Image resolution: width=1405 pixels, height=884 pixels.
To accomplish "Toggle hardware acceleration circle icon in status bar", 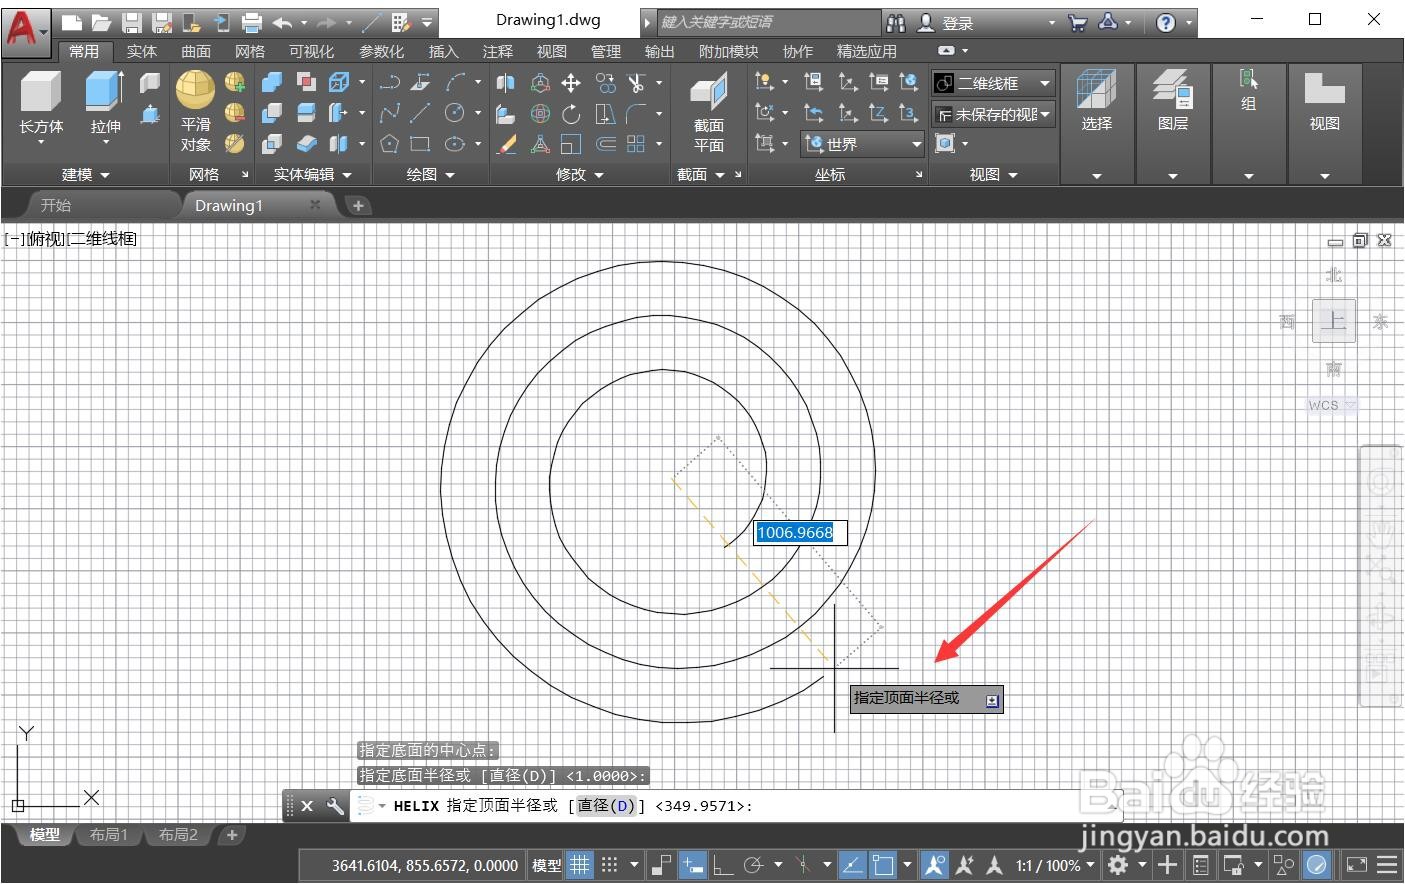I will point(1317,865).
